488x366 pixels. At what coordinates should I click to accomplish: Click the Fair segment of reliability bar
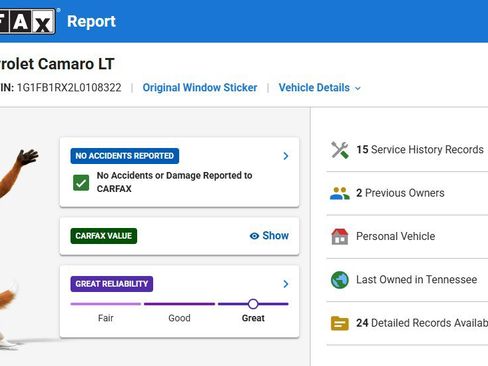pyautogui.click(x=106, y=304)
